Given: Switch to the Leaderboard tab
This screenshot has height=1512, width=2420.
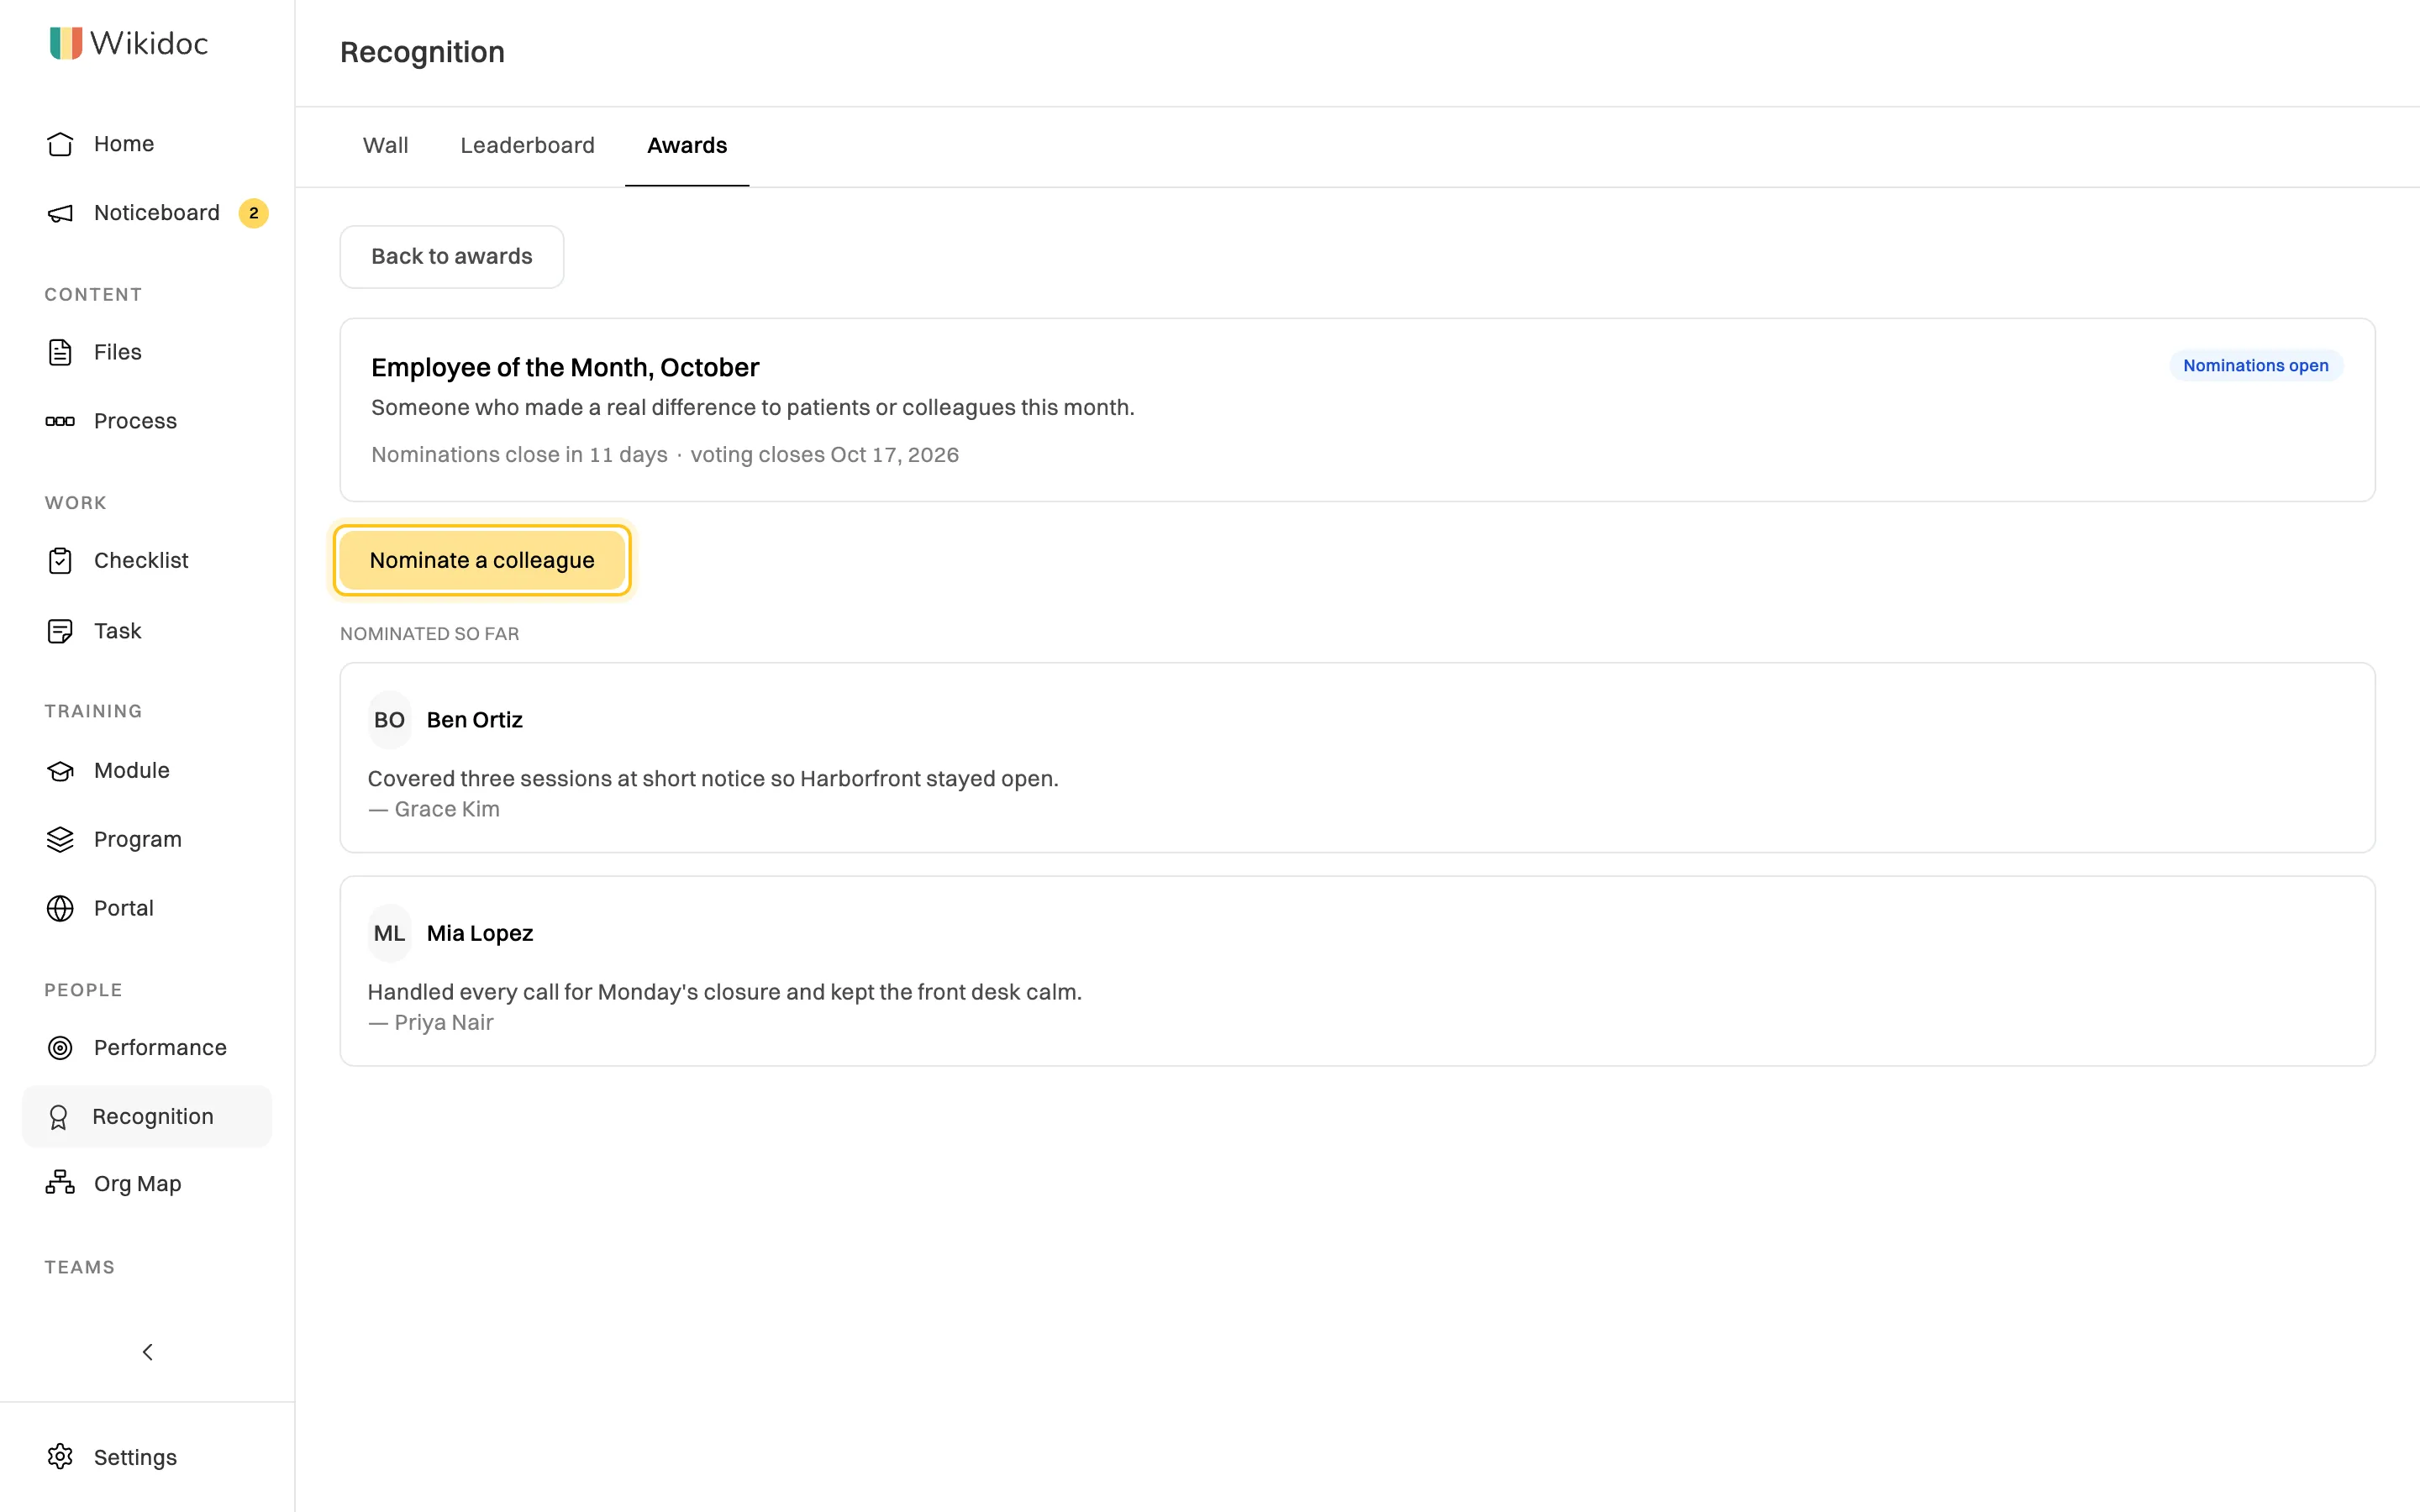Looking at the screenshot, I should point(527,146).
